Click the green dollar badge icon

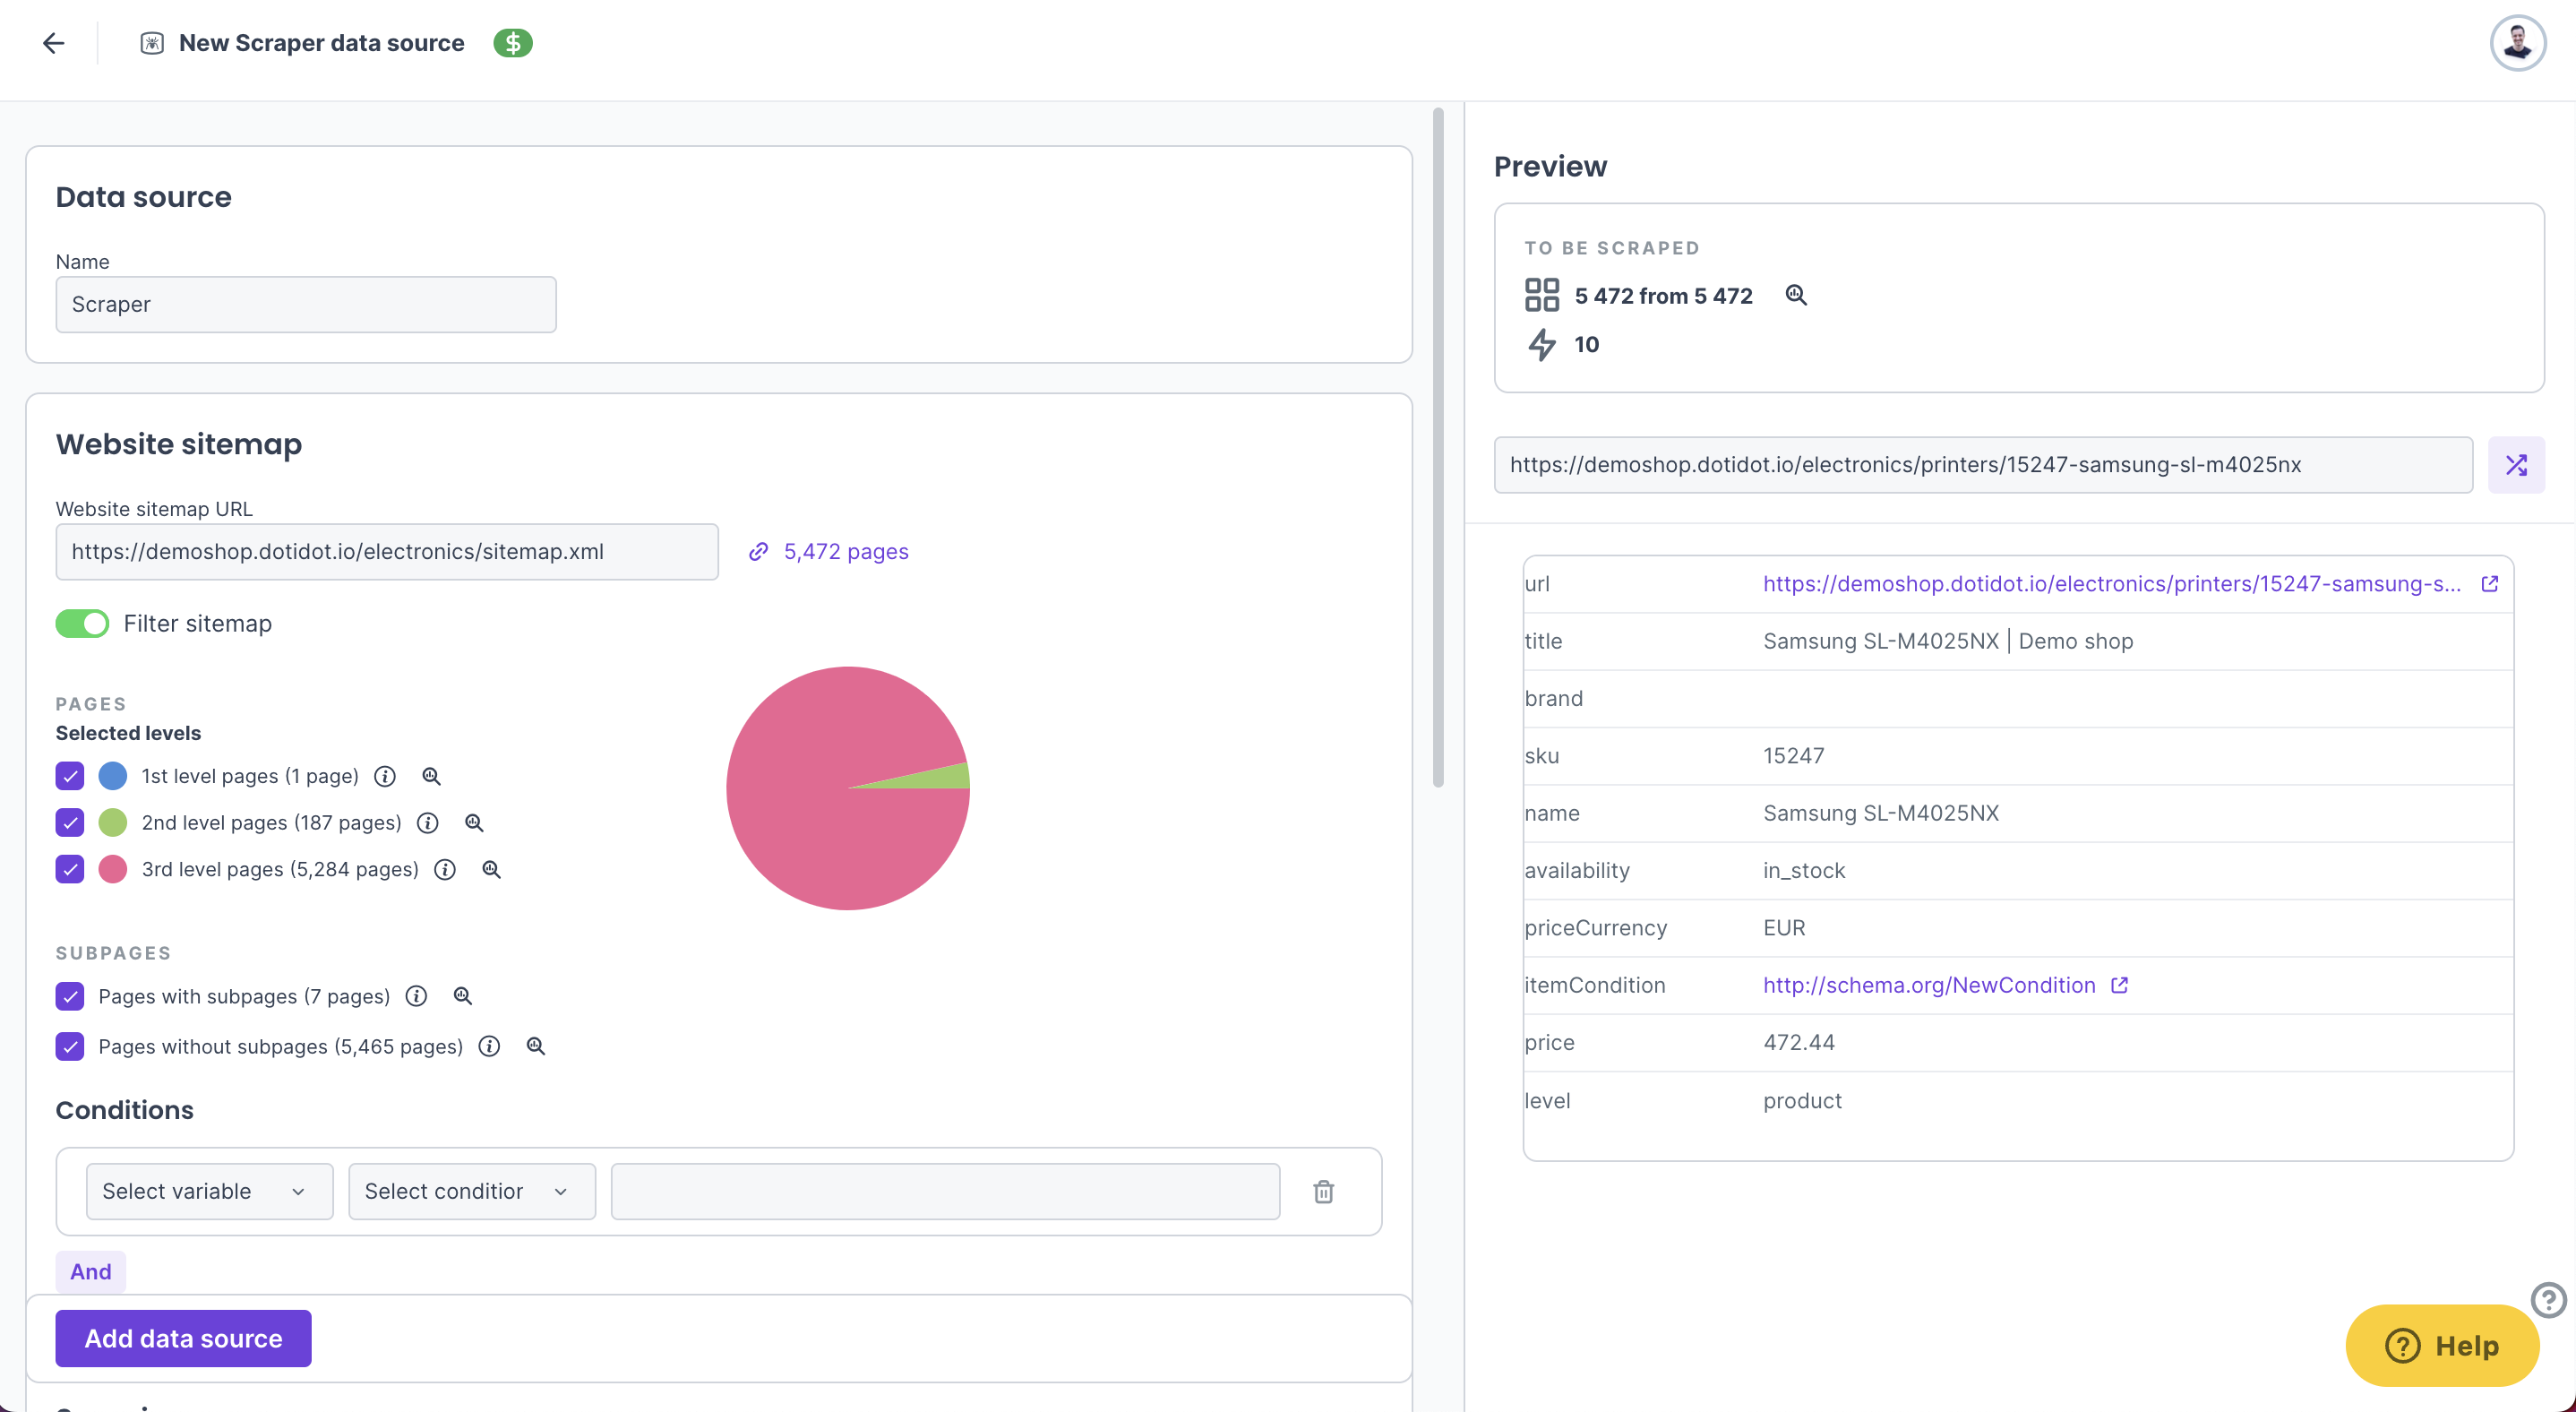pos(513,43)
